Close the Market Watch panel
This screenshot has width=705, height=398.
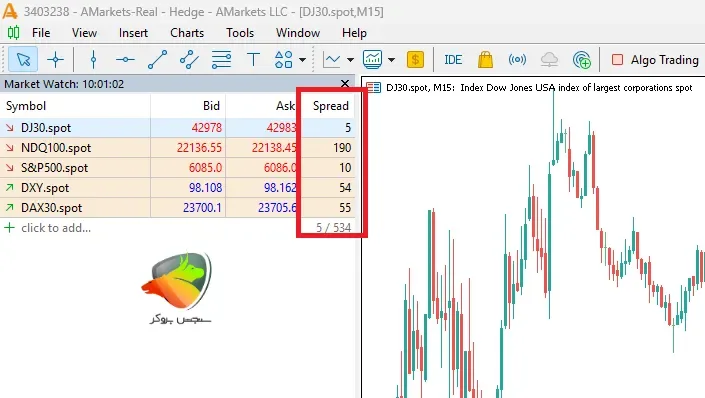[x=345, y=84]
